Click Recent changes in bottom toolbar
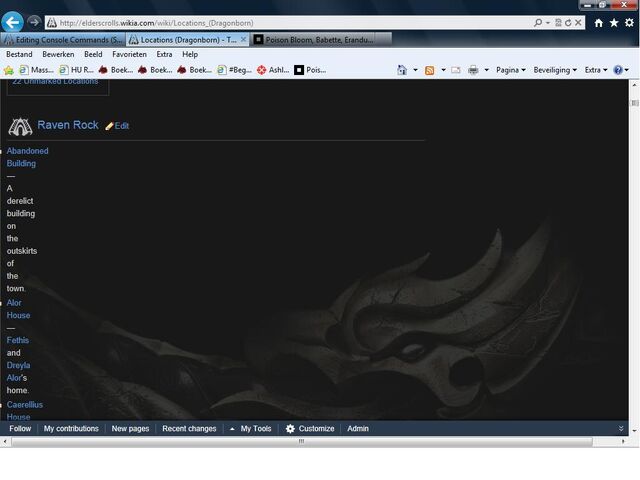Screen dimensions: 640x480 coord(189,429)
